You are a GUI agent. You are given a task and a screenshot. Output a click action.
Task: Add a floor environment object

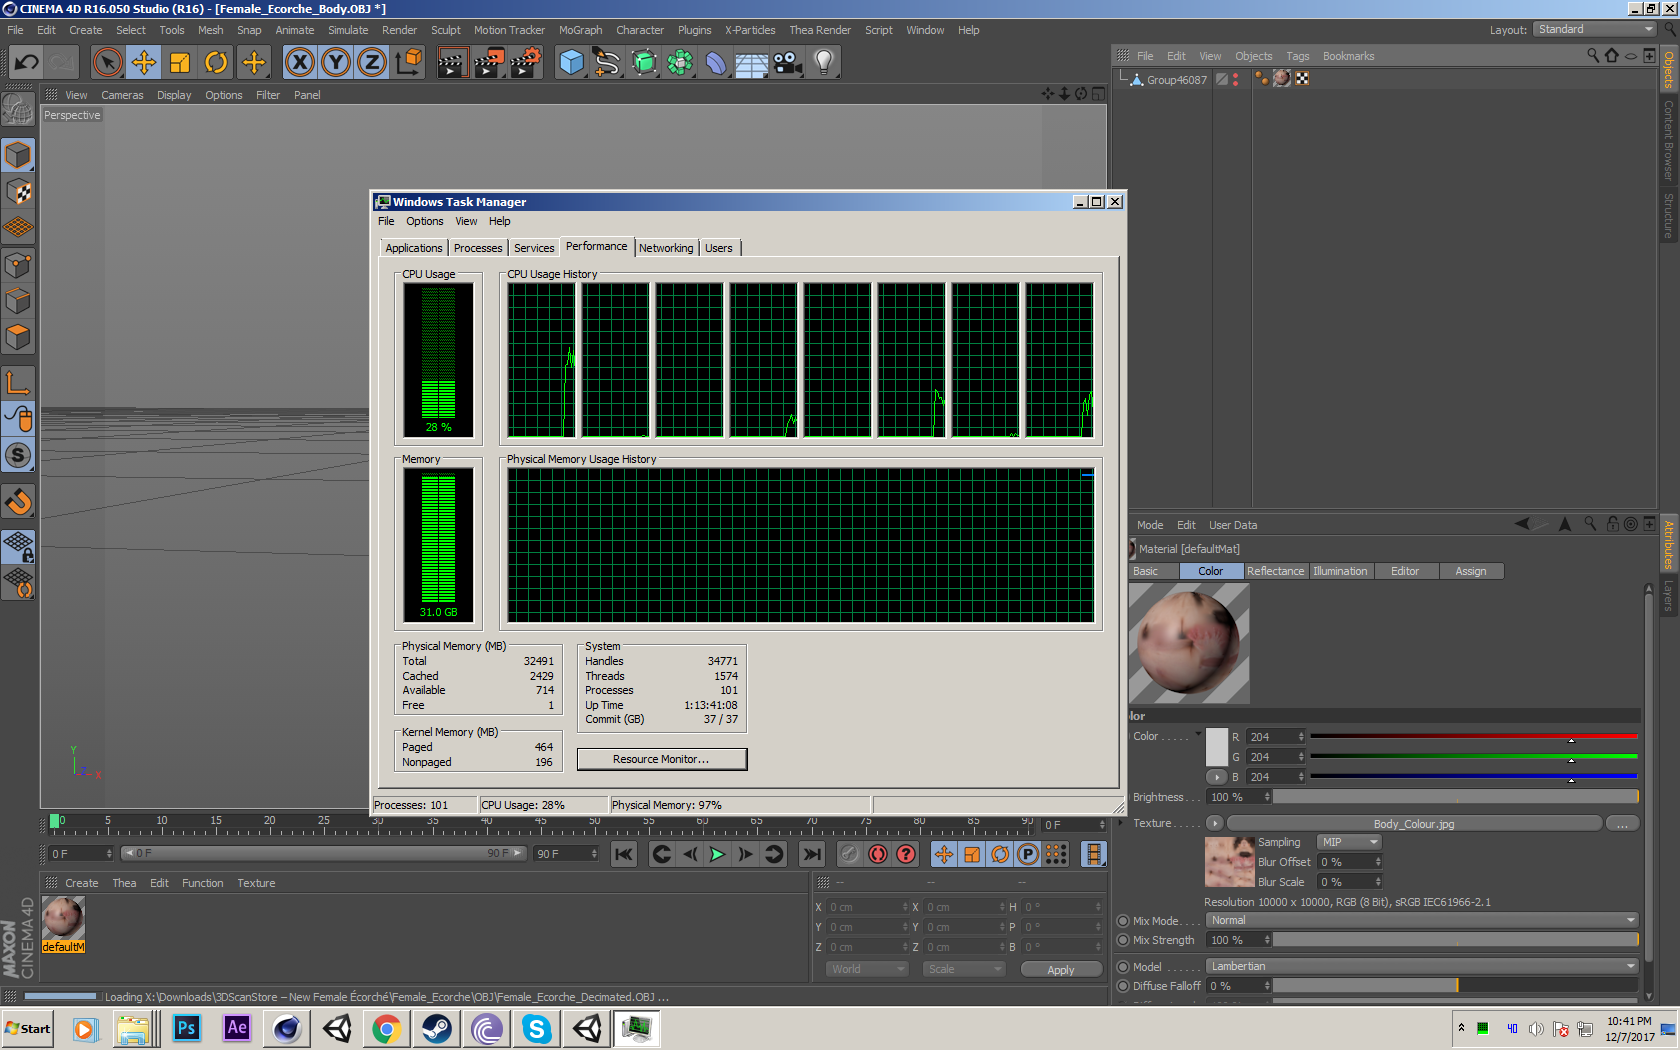[x=751, y=63]
